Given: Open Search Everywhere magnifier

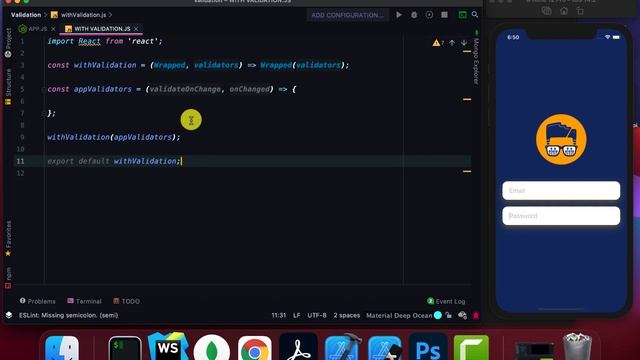Looking at the screenshot, I should pos(475,15).
